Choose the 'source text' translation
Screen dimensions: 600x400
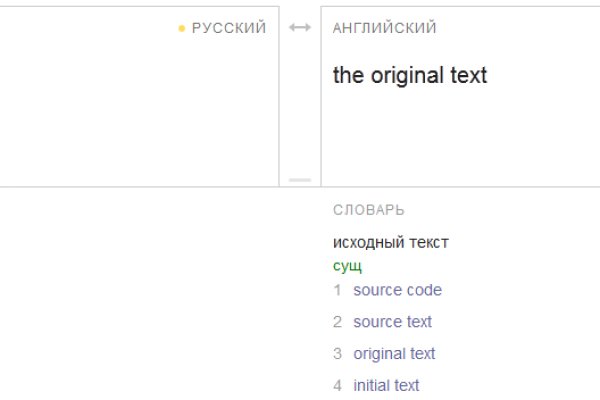click(393, 322)
